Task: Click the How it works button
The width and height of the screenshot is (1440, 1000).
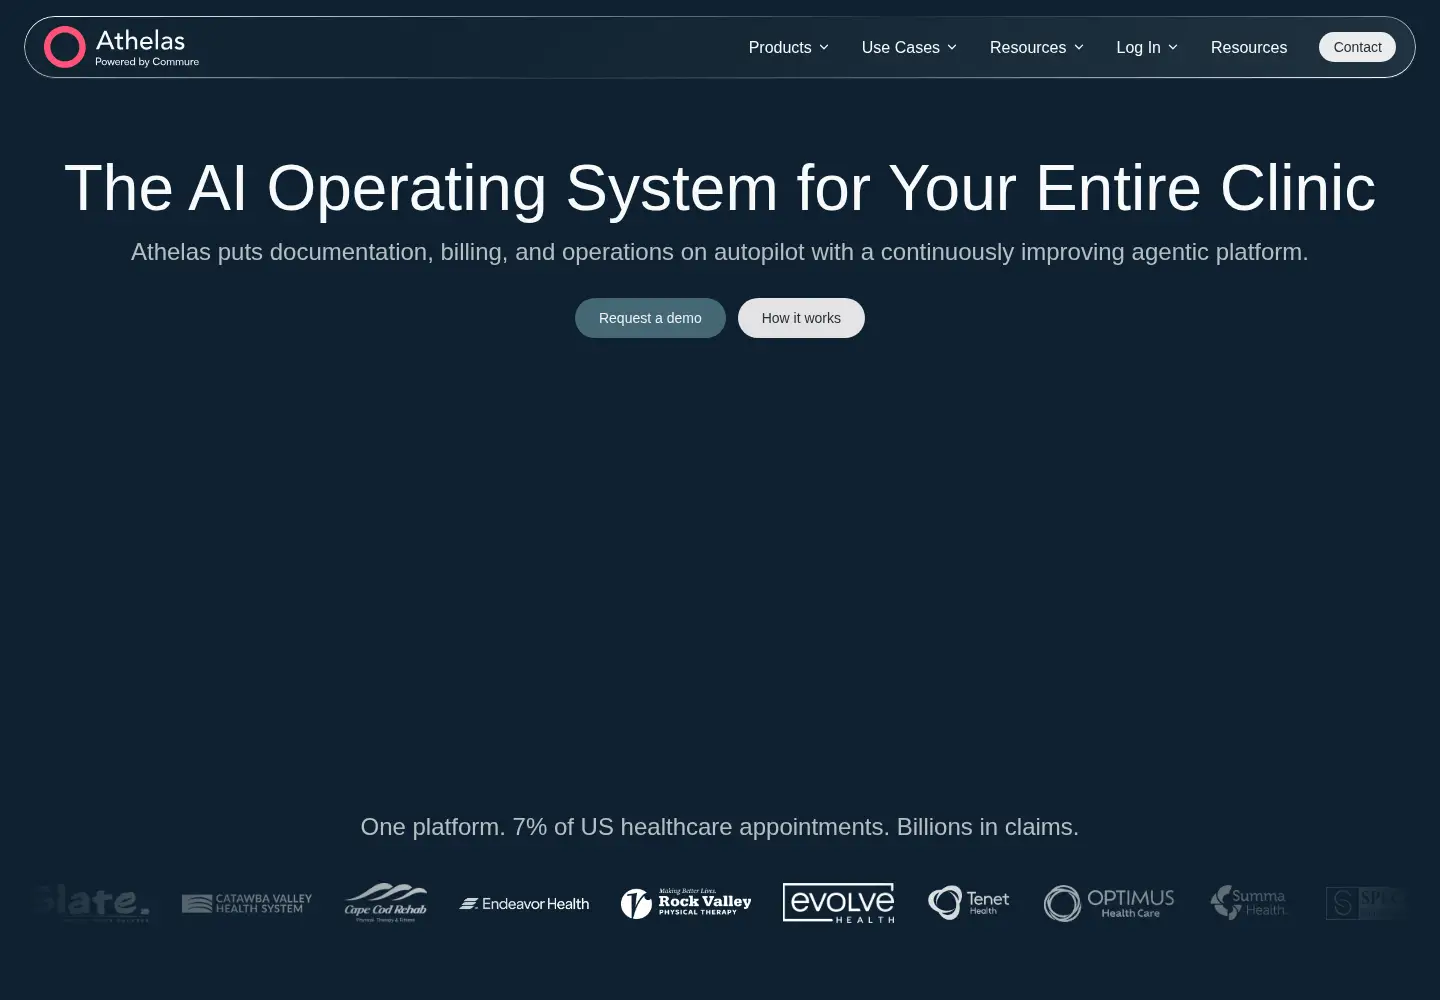Action: pos(801,318)
